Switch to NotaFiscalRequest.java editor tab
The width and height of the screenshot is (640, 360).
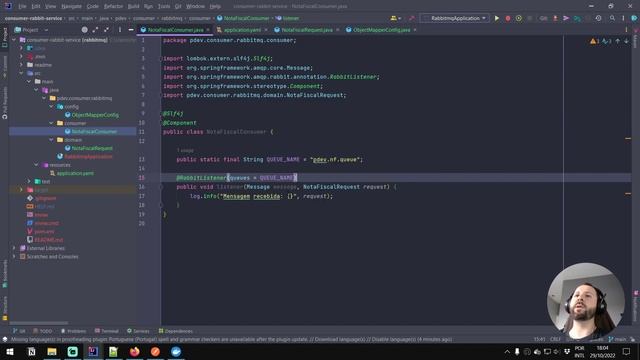(x=307, y=30)
